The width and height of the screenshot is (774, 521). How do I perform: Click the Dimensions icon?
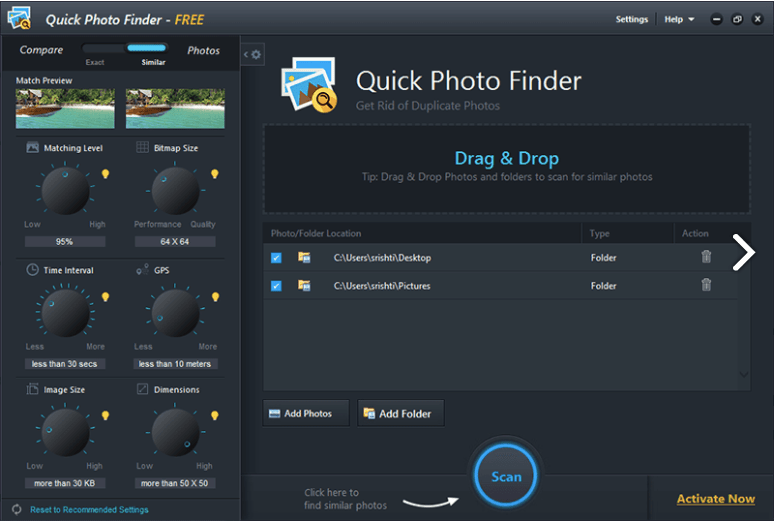(x=142, y=389)
